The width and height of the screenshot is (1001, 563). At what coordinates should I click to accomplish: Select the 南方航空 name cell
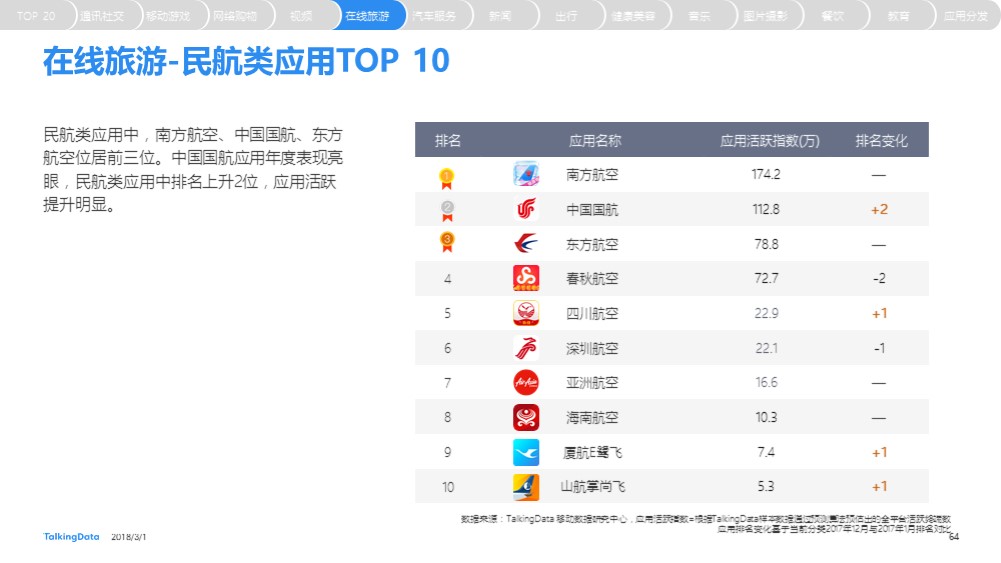coord(592,174)
